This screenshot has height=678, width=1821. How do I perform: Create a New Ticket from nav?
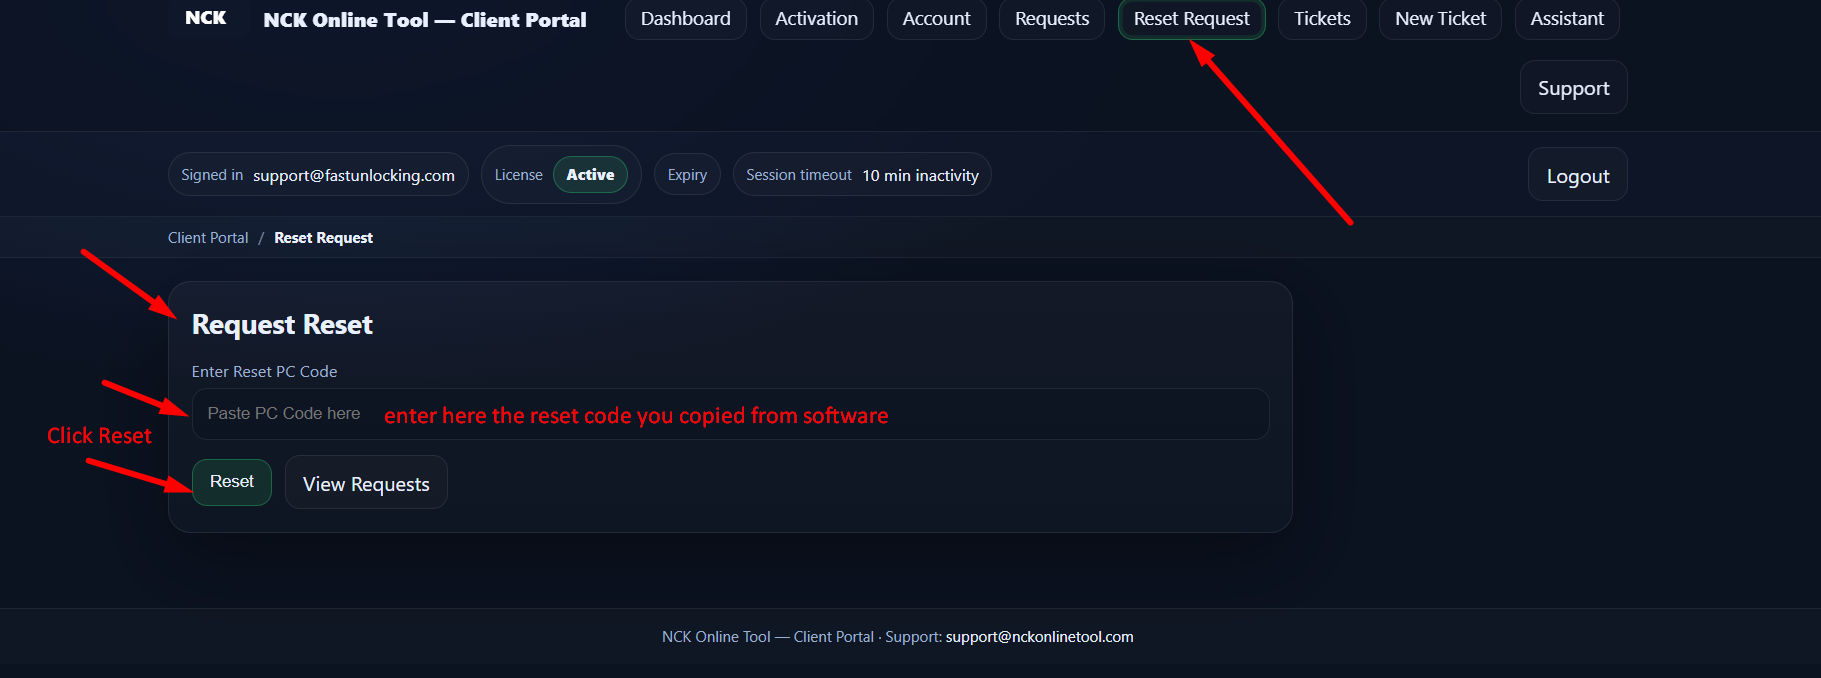pyautogui.click(x=1440, y=19)
